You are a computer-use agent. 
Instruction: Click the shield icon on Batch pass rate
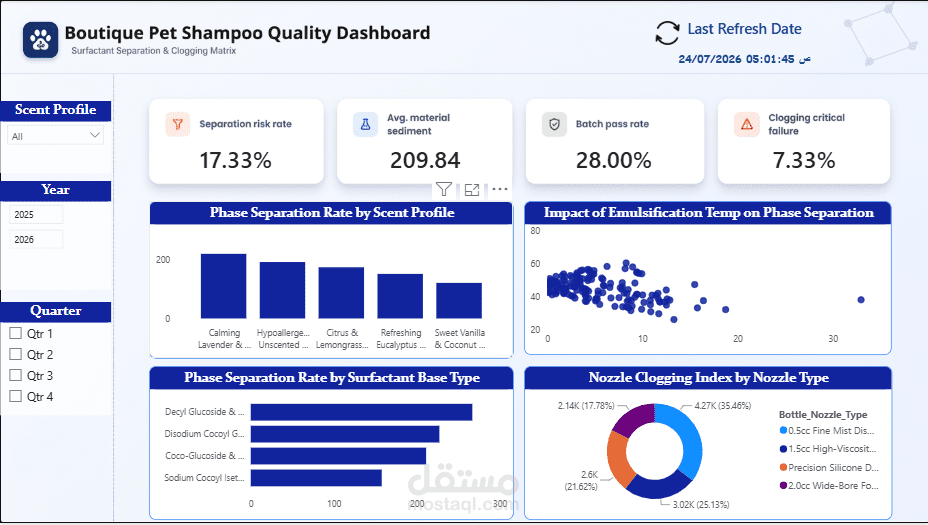tap(554, 124)
